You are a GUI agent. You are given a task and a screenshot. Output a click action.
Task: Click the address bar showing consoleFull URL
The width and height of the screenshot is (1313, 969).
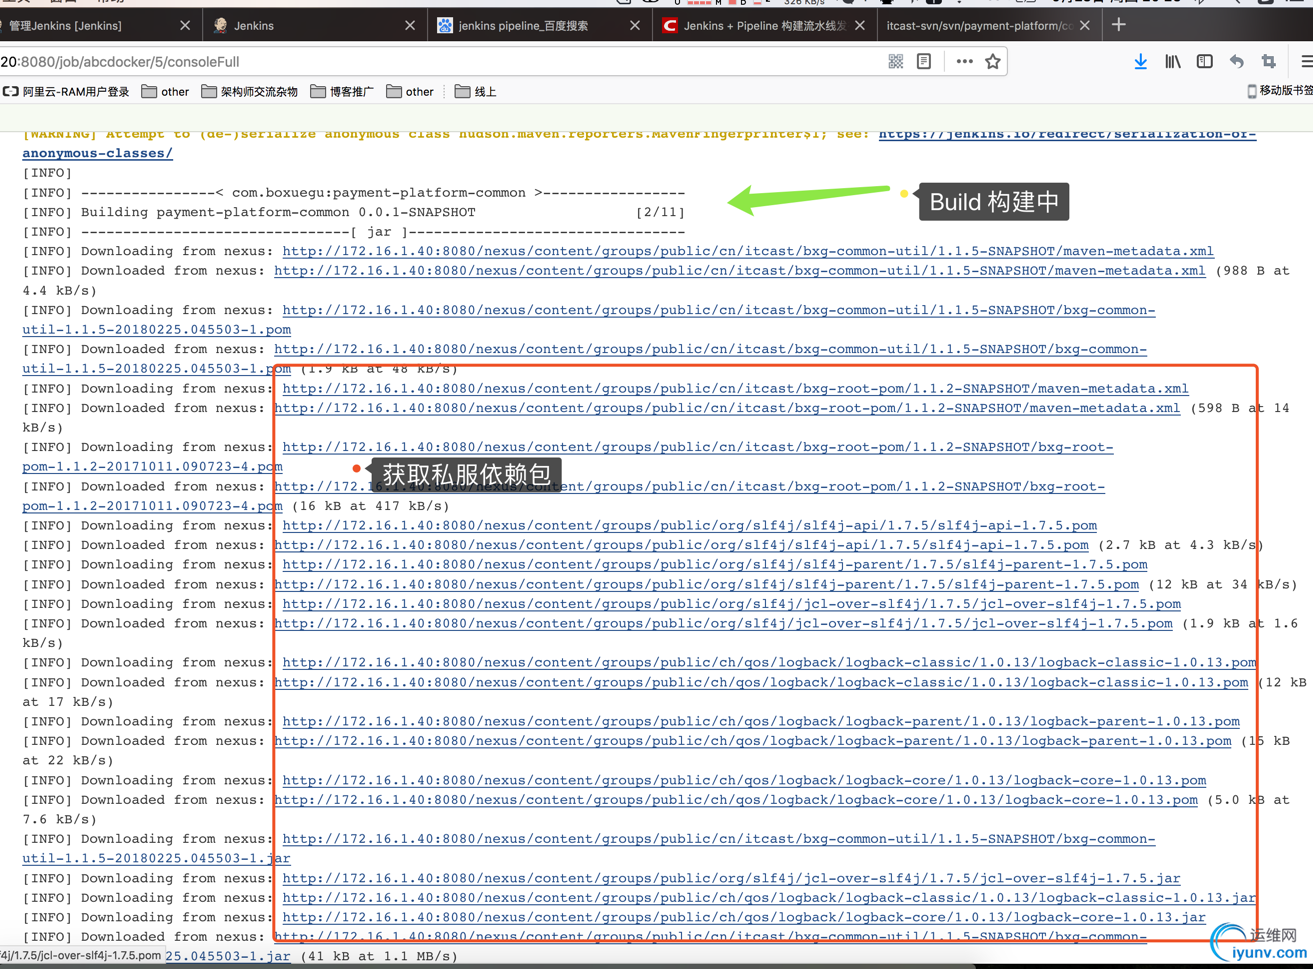tap(440, 61)
